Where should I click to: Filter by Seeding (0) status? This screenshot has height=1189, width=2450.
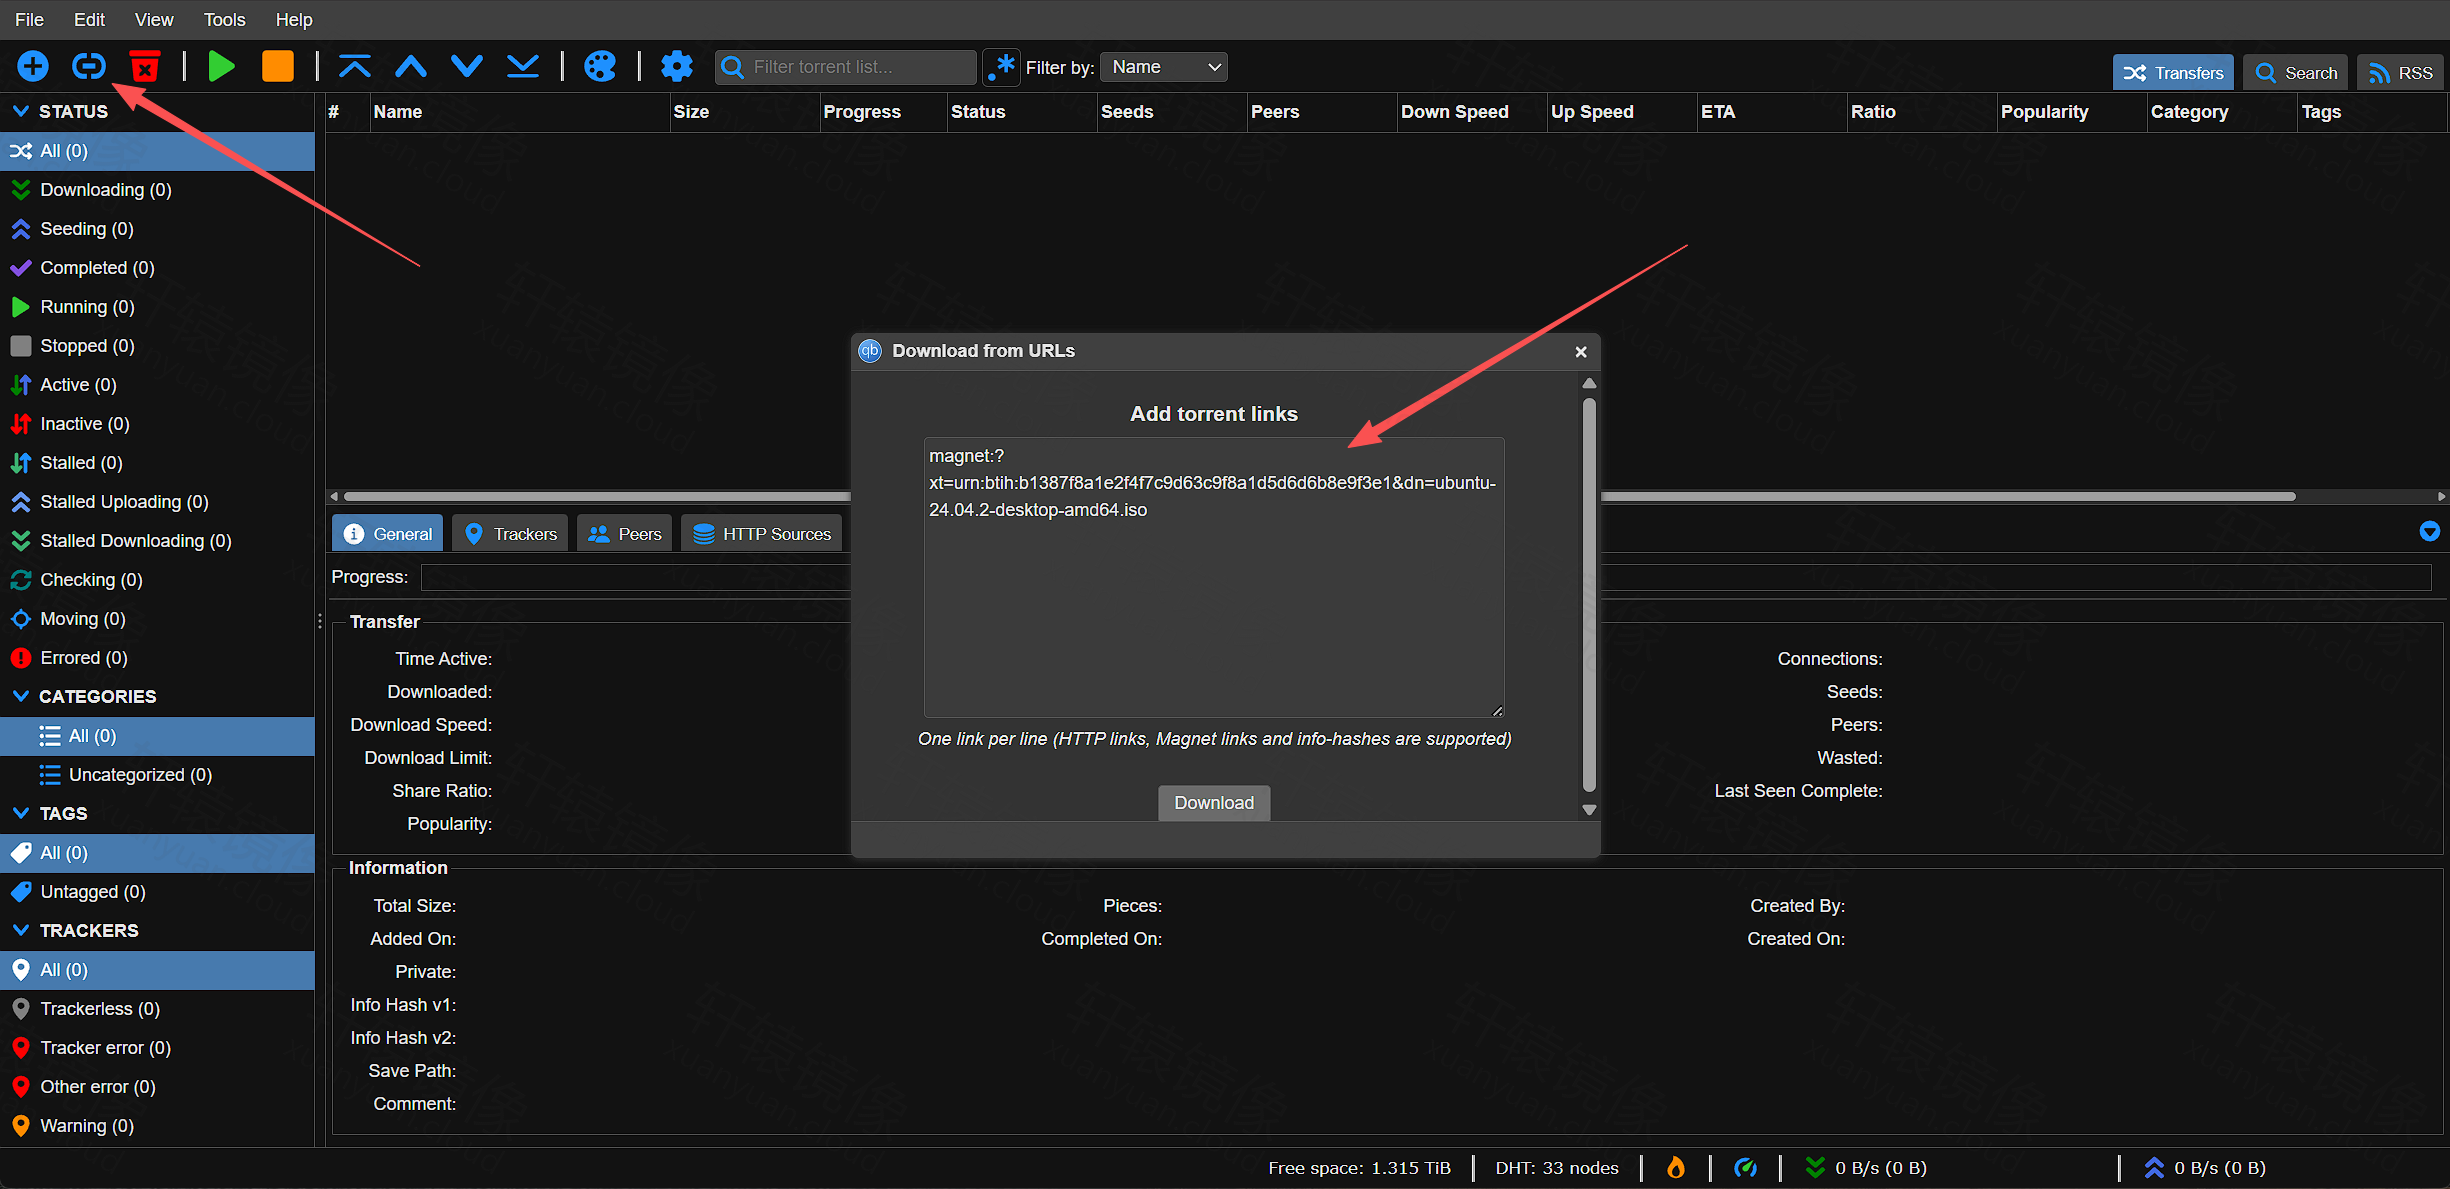pos(157,229)
